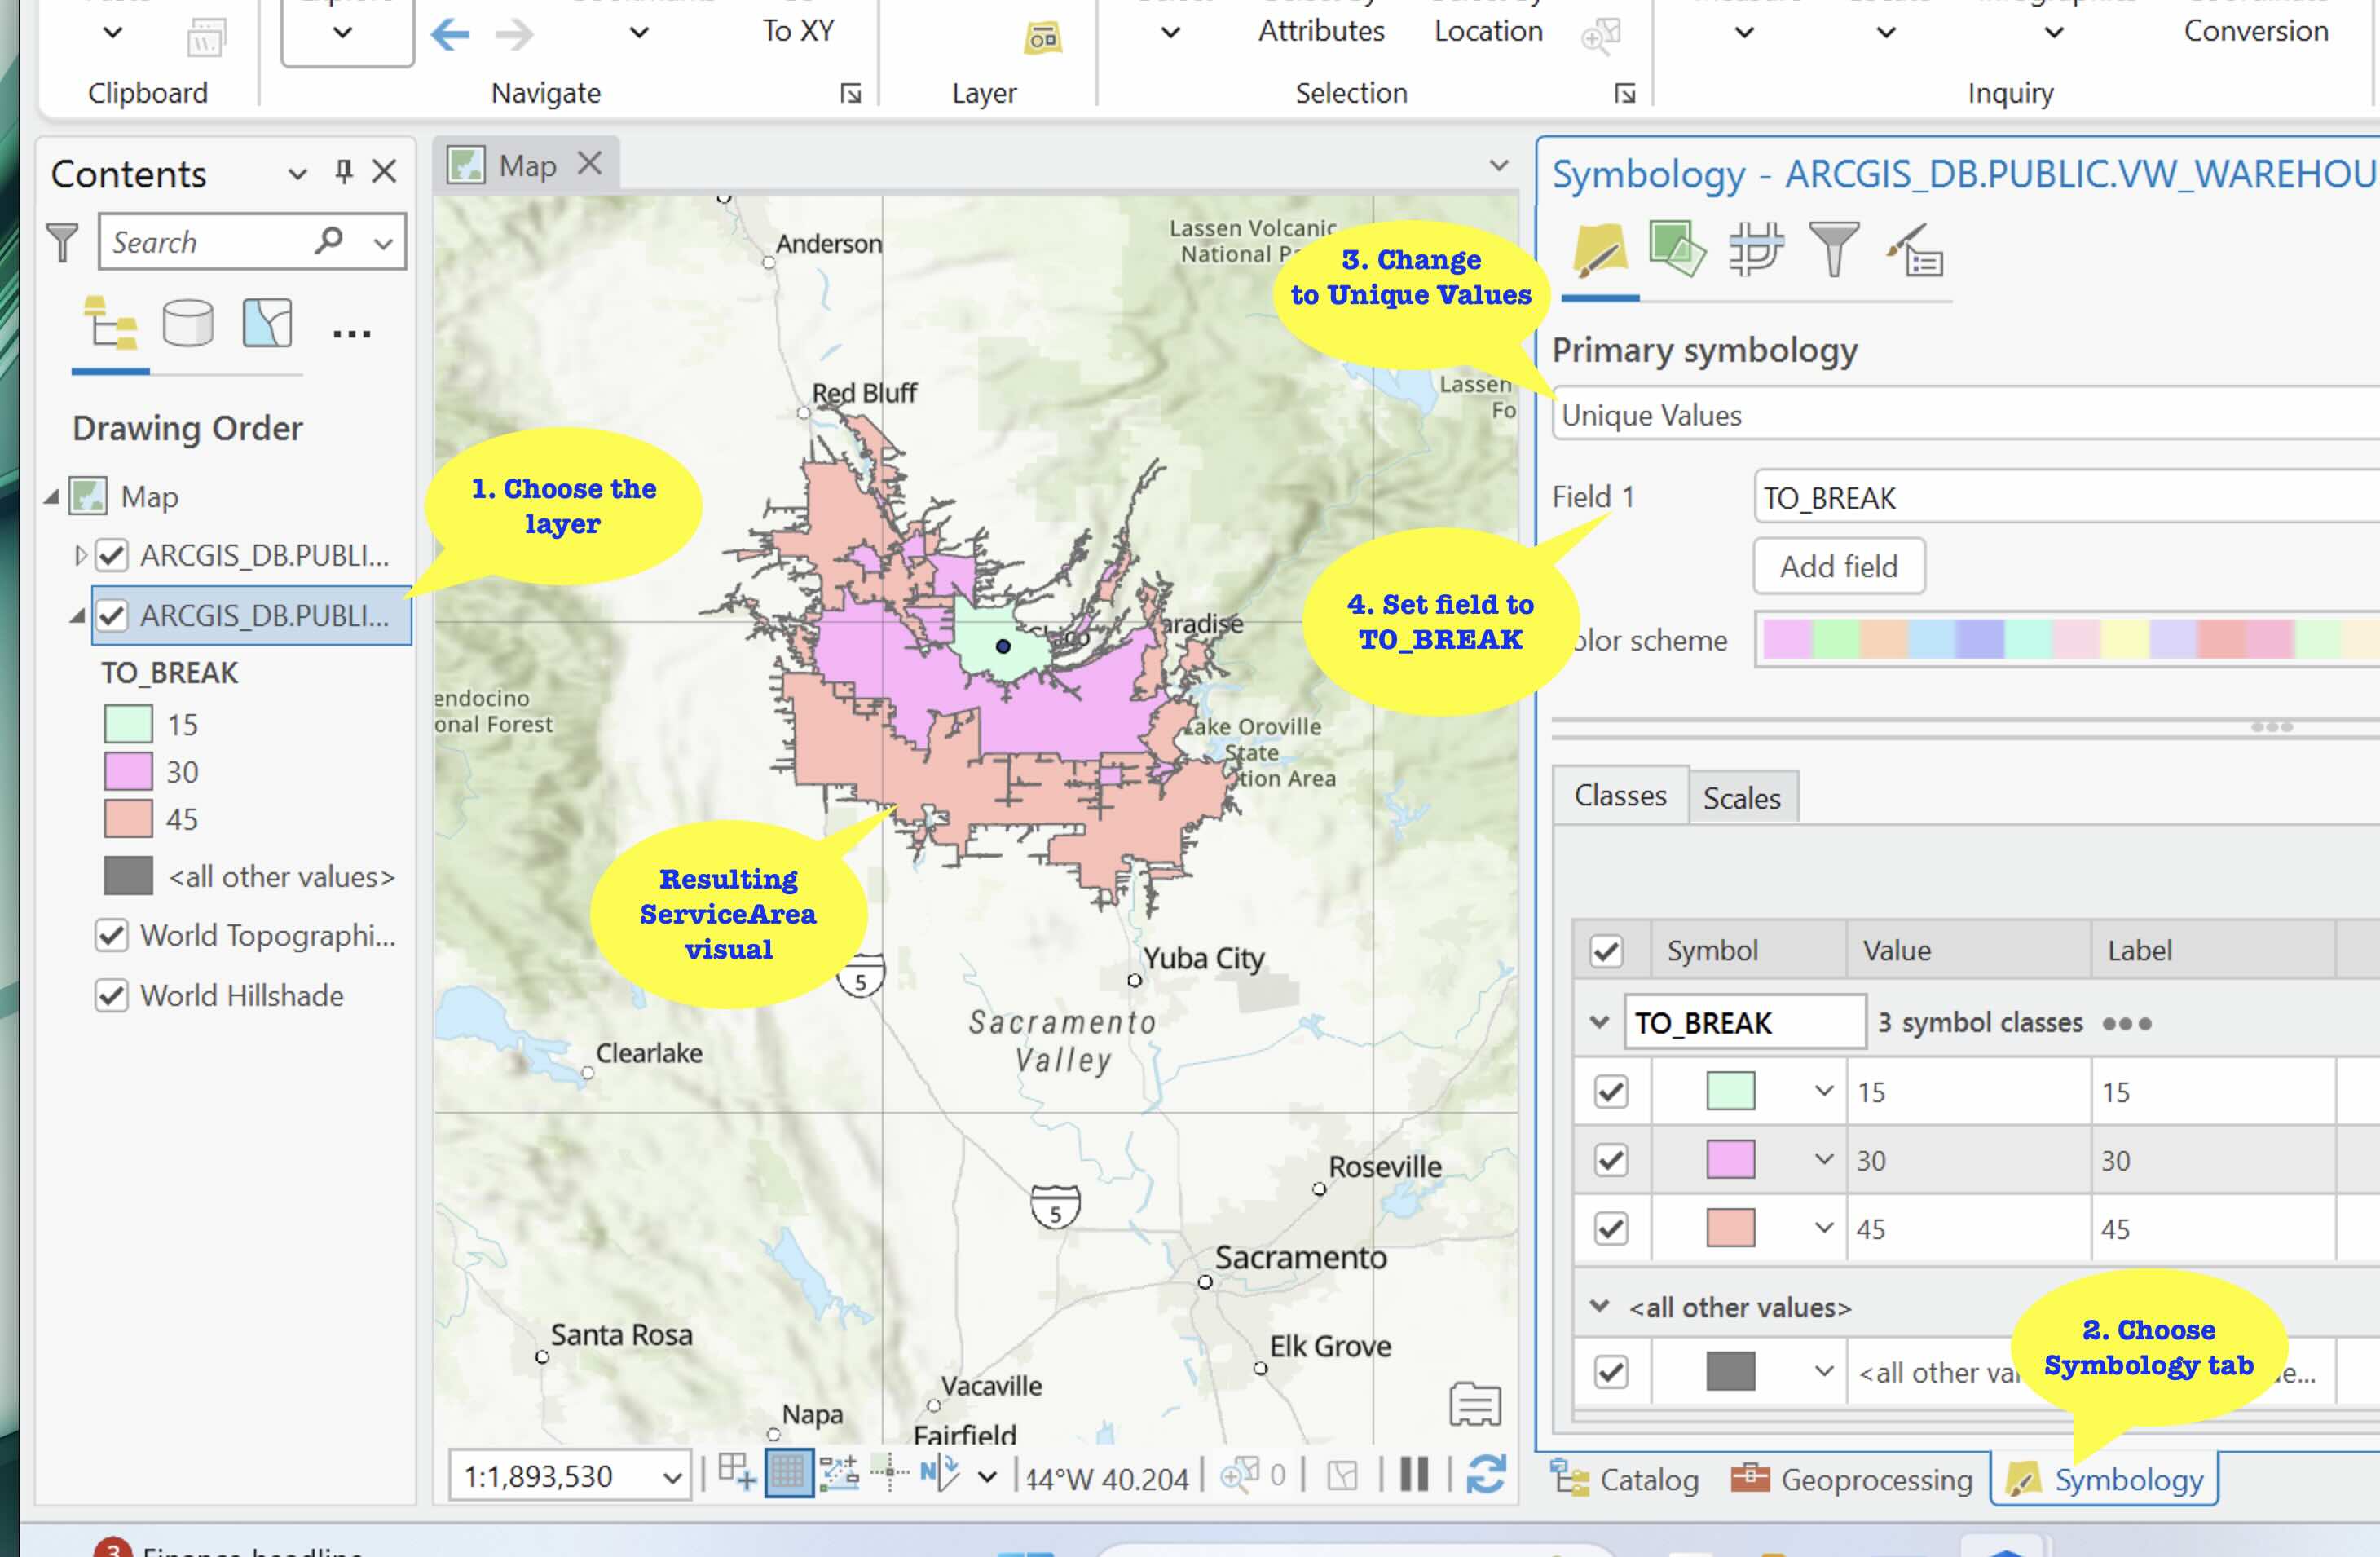
Task: Toggle World Hillshade layer visibility
Action: (x=112, y=996)
